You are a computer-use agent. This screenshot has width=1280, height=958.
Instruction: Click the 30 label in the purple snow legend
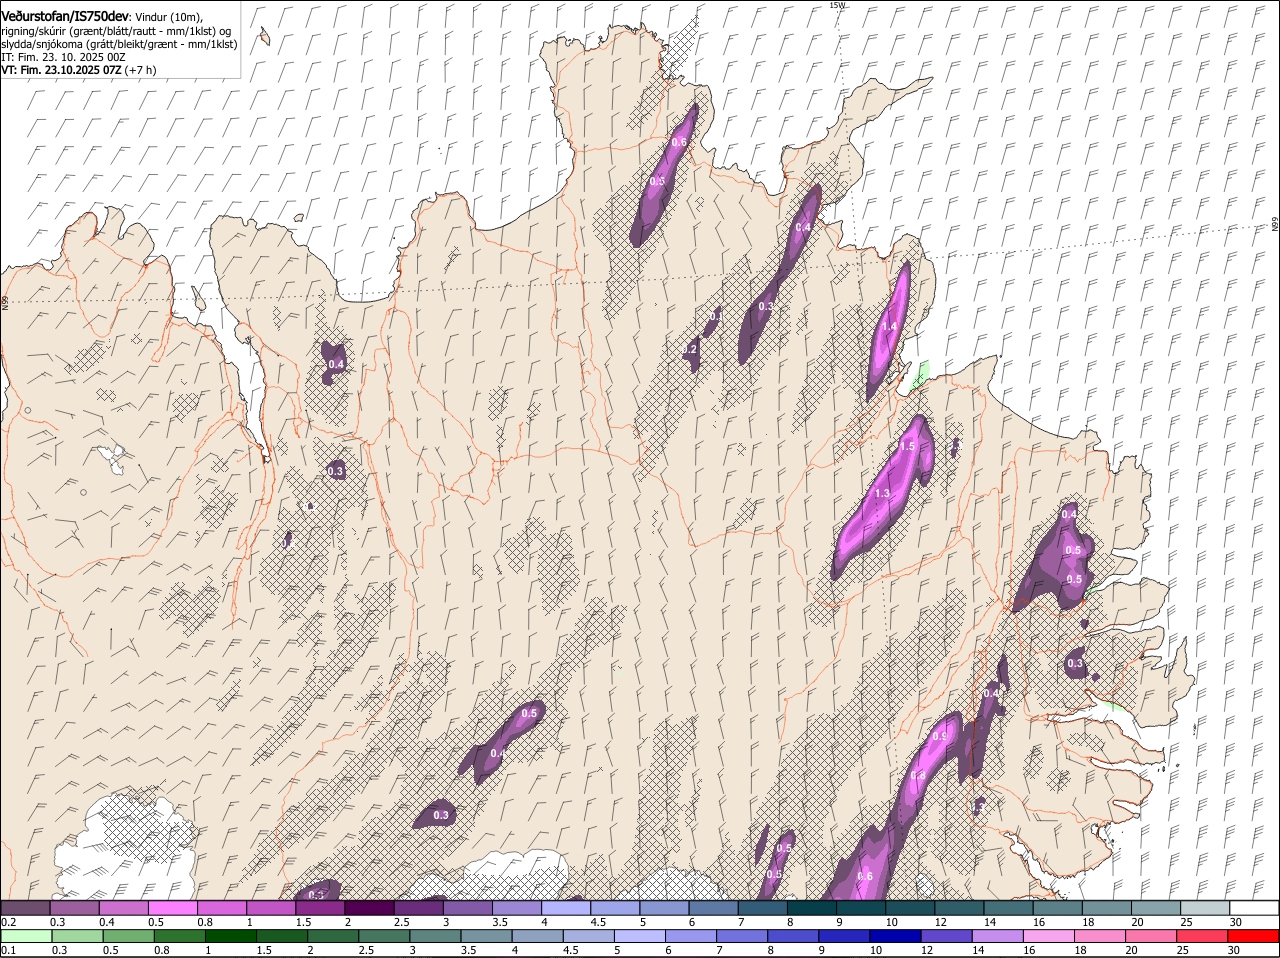click(1236, 922)
